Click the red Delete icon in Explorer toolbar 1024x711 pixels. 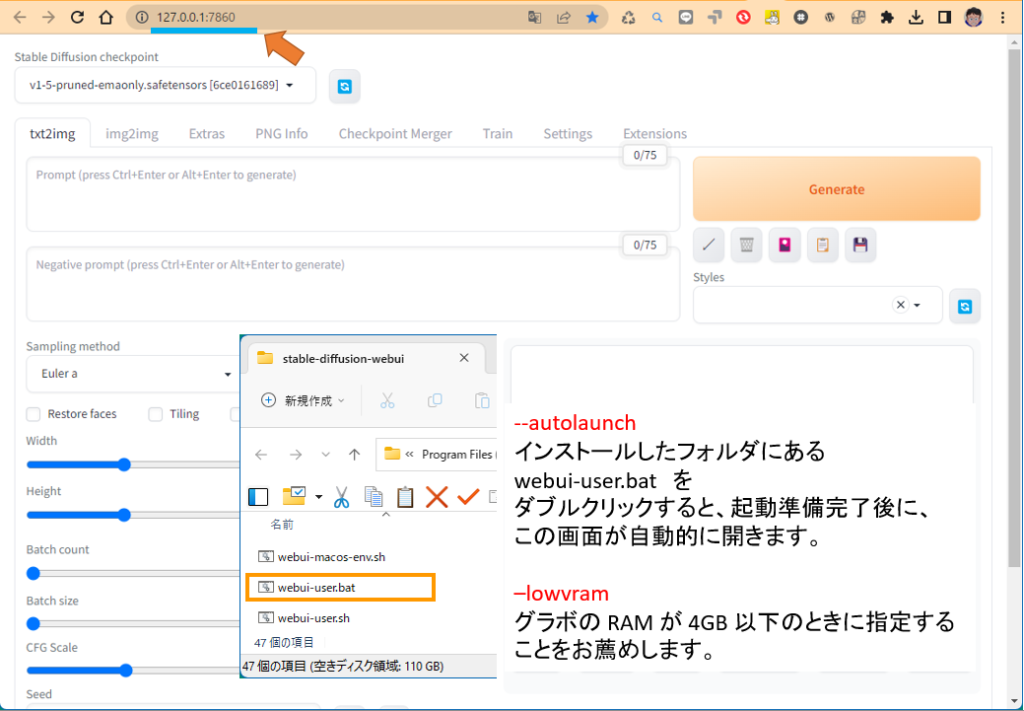click(x=437, y=496)
